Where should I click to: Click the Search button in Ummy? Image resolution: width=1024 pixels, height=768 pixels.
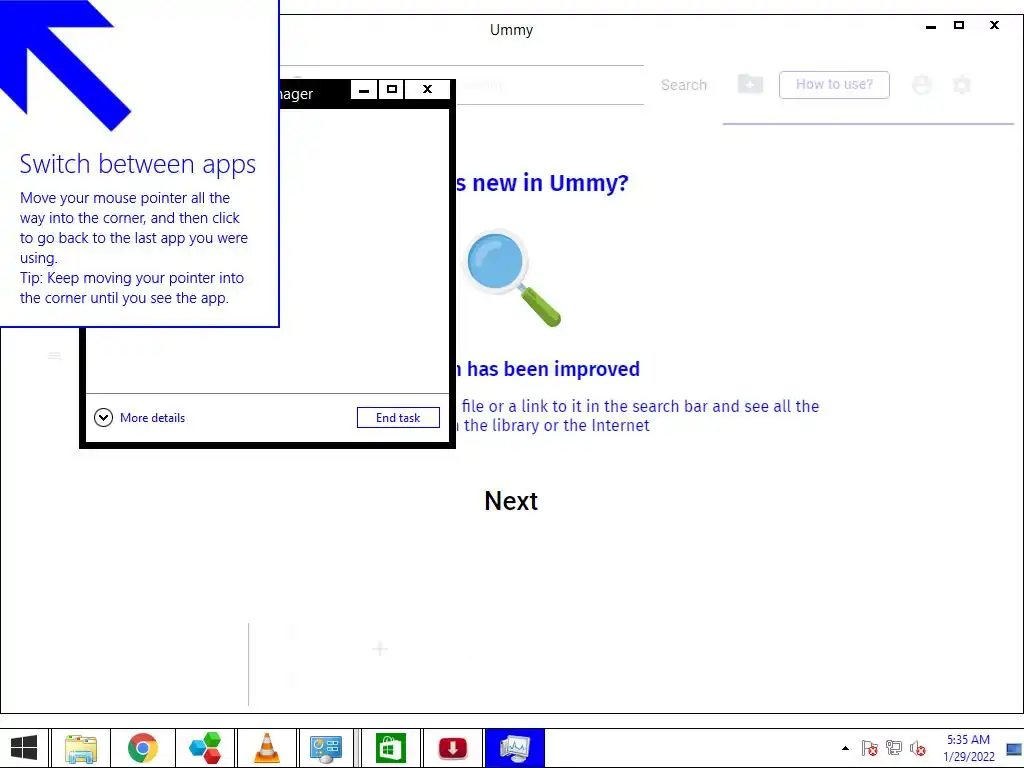pyautogui.click(x=683, y=85)
